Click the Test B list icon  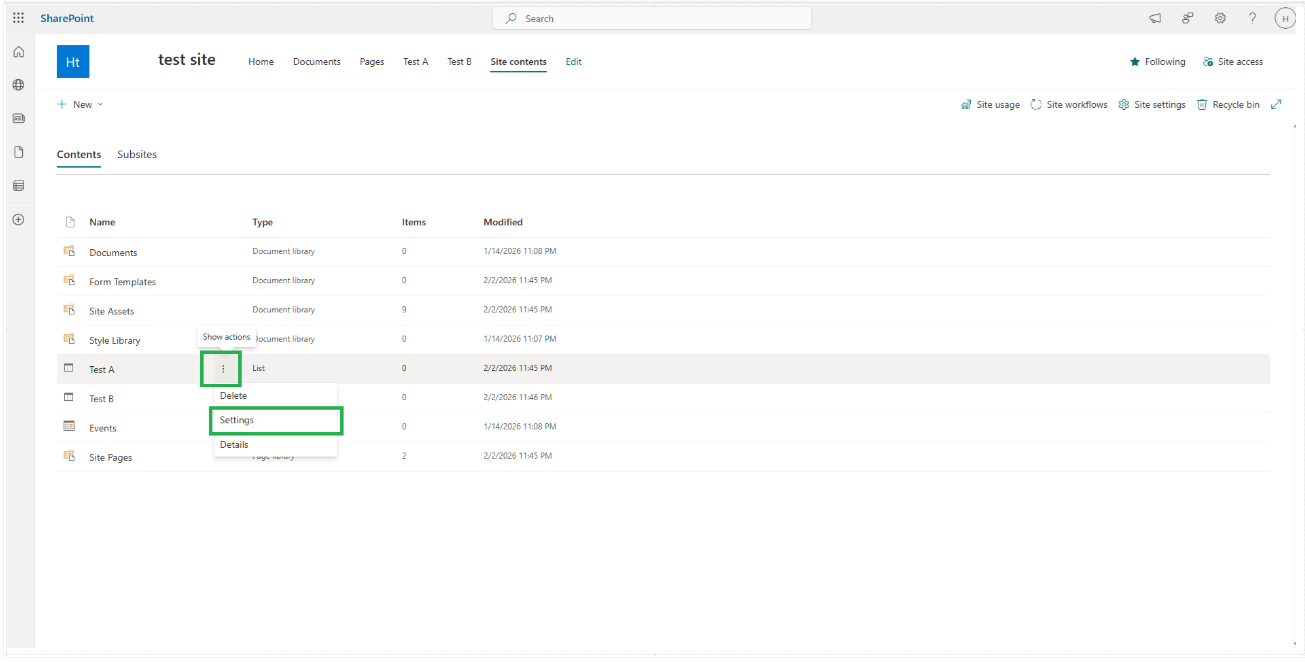pyautogui.click(x=69, y=397)
